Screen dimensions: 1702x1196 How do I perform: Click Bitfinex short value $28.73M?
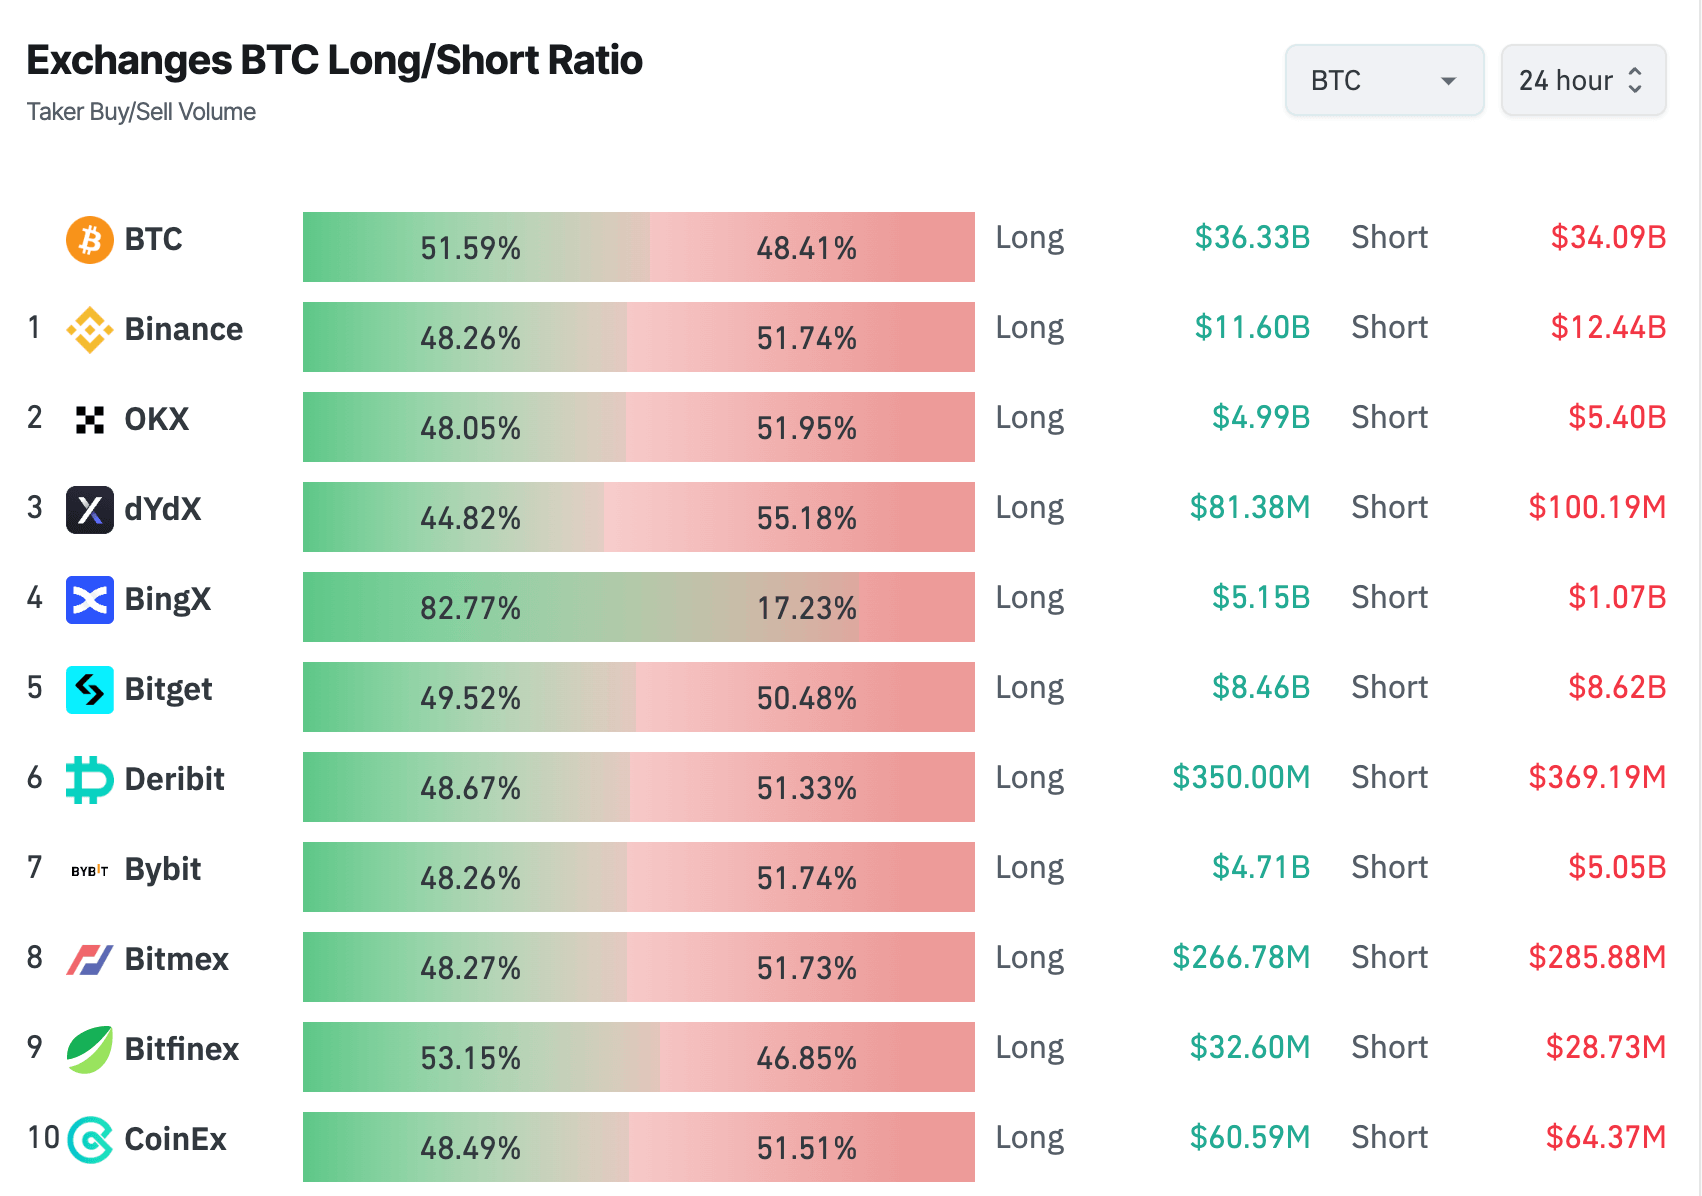pyautogui.click(x=1606, y=1047)
